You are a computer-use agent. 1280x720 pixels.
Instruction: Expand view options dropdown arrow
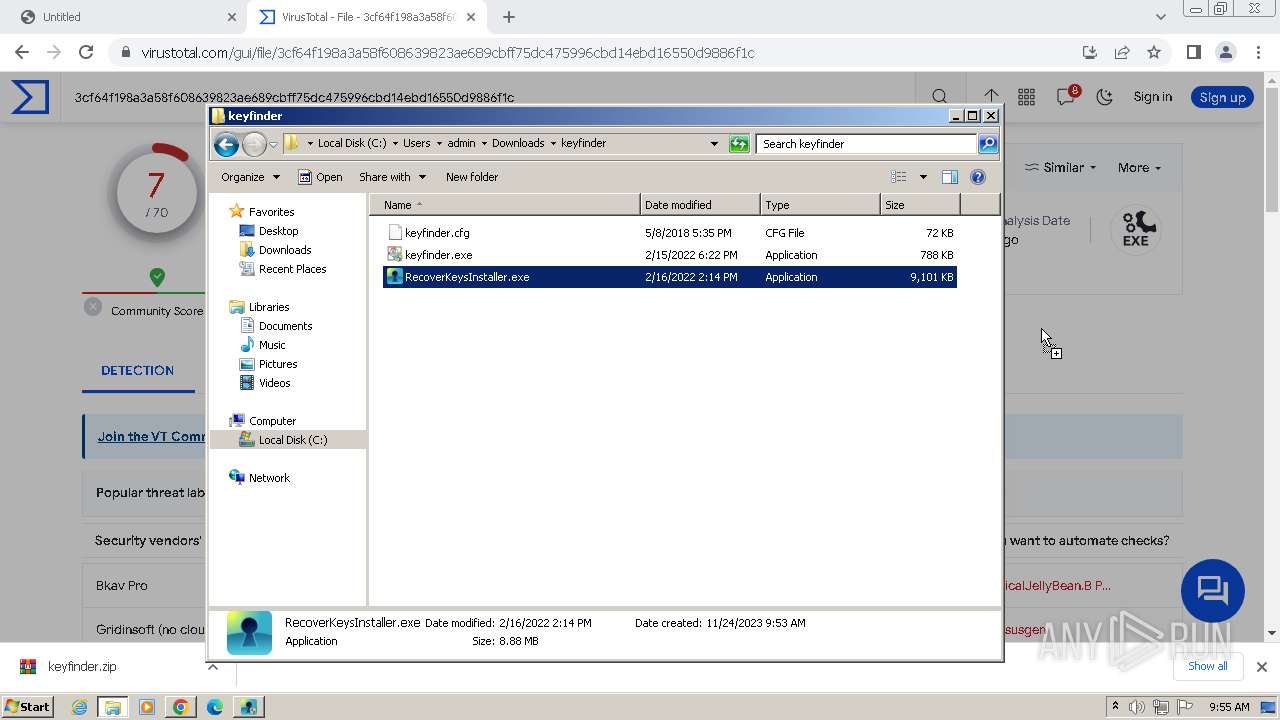pyautogui.click(x=923, y=177)
